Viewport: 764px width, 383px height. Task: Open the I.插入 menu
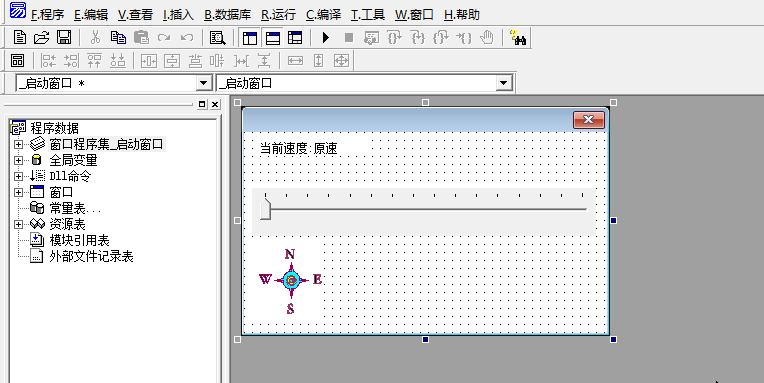(x=178, y=15)
